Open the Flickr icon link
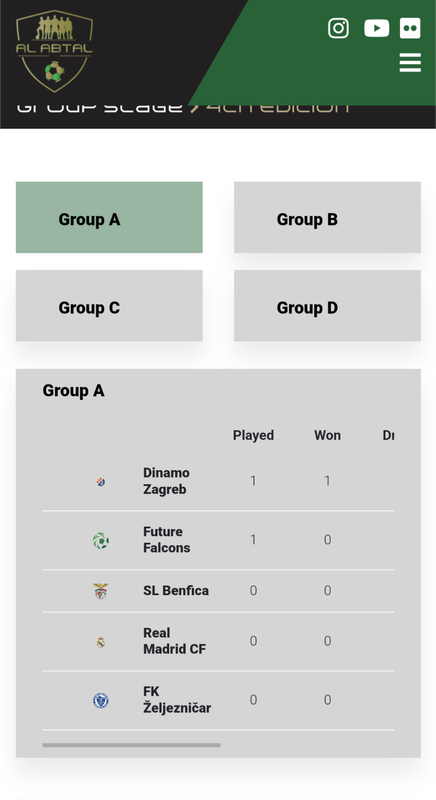This screenshot has height=800, width=436. (410, 28)
